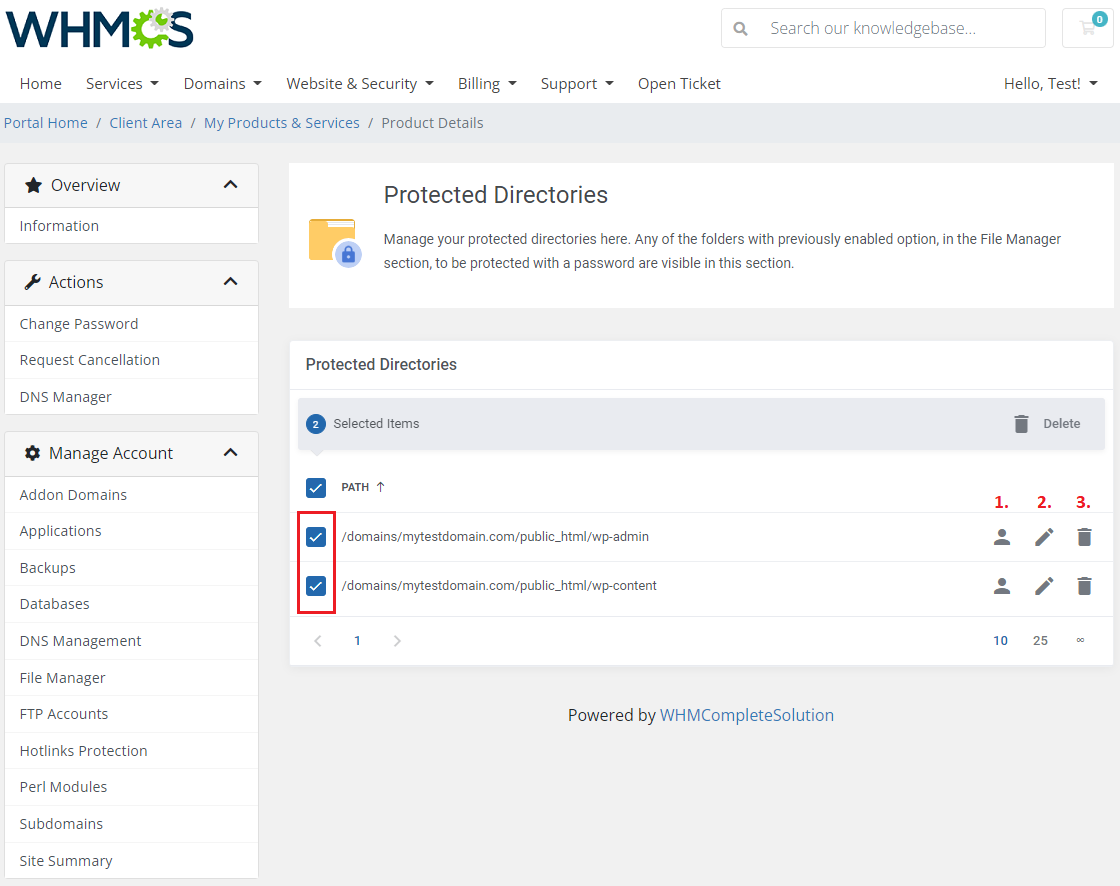The height and width of the screenshot is (886, 1120).
Task: Open Applications in sidebar
Action: tap(131, 531)
